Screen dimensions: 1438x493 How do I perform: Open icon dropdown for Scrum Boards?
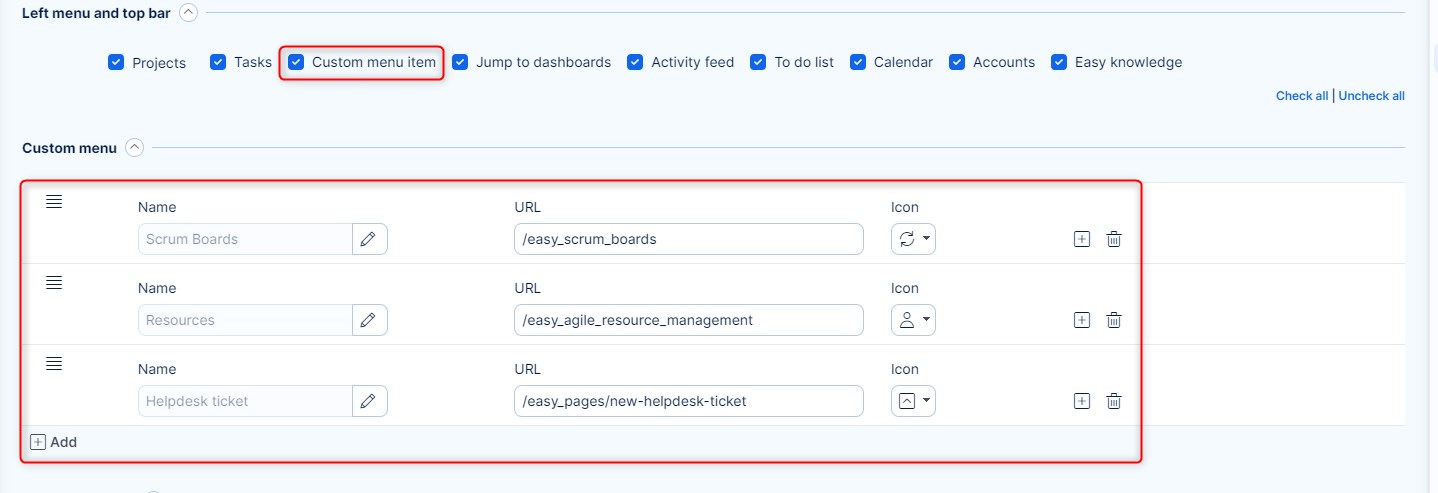tap(913, 239)
